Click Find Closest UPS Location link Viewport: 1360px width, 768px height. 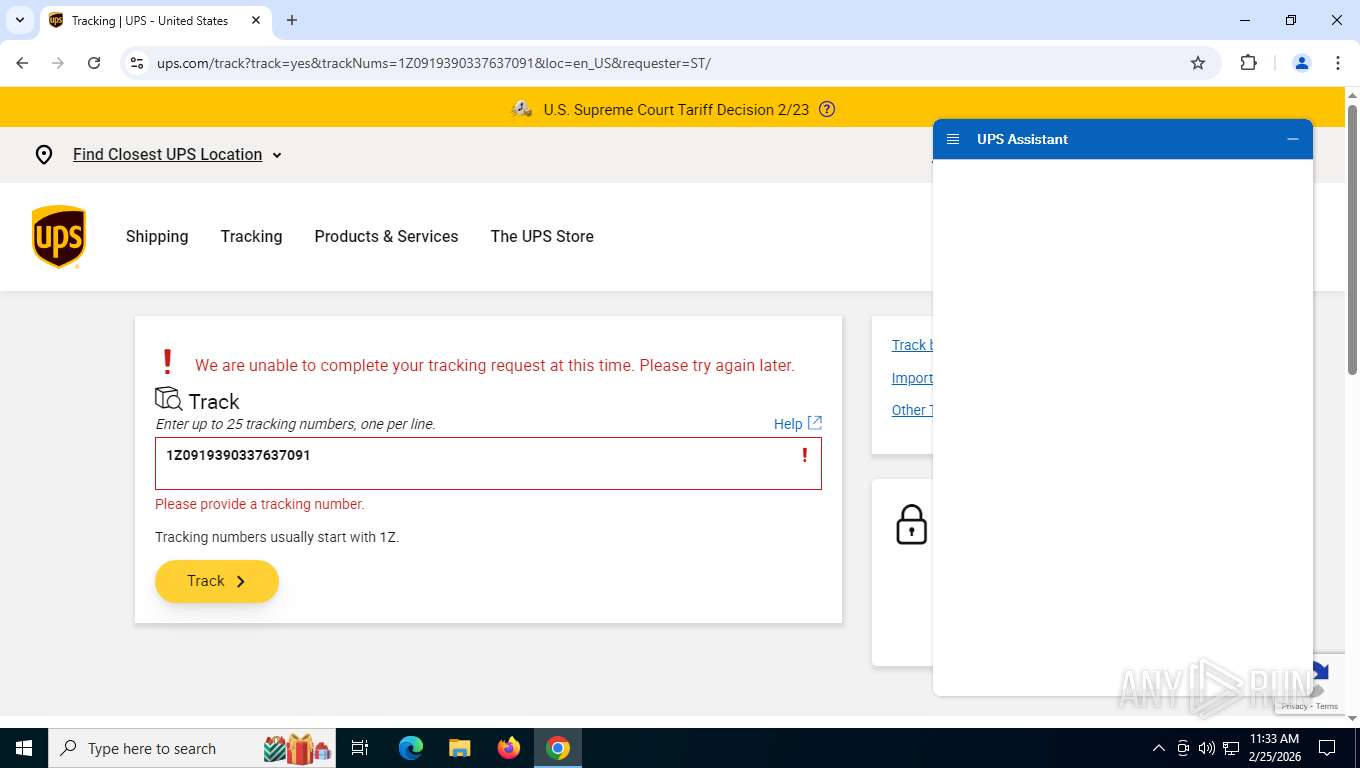pos(167,154)
